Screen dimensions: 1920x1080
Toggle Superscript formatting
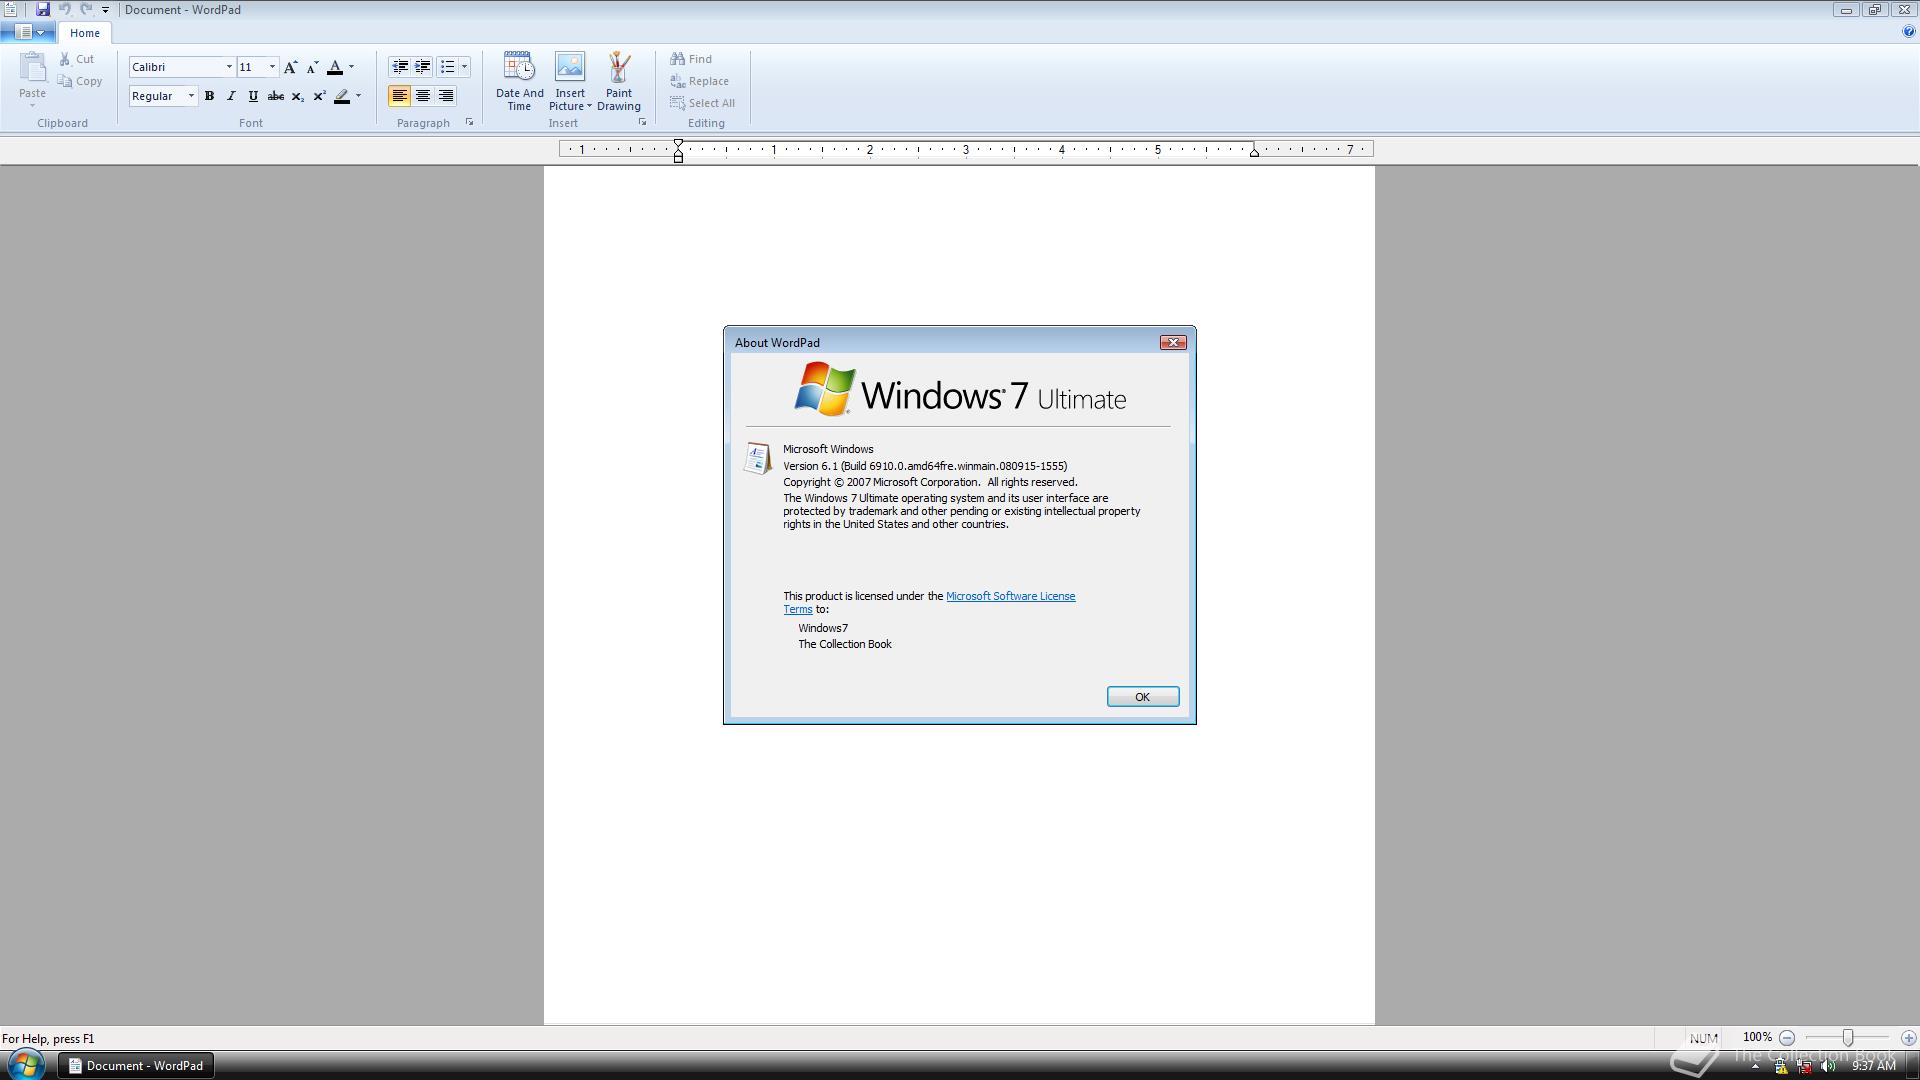(319, 96)
